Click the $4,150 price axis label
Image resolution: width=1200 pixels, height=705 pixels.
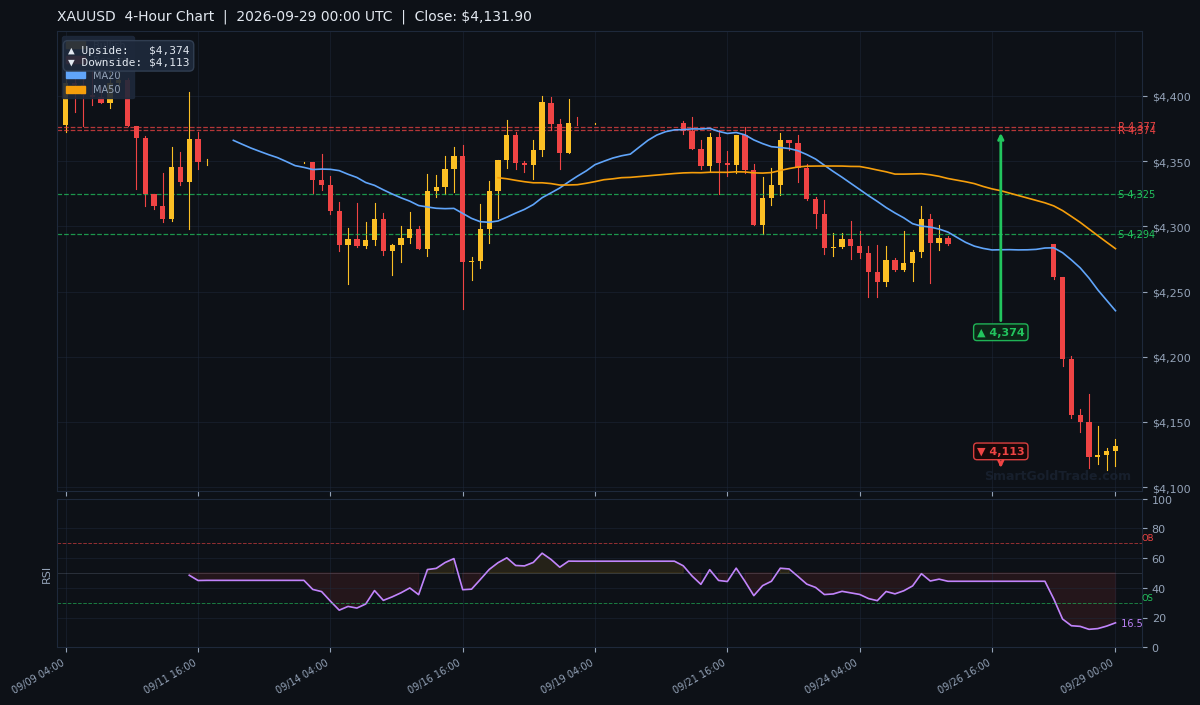1171,423
